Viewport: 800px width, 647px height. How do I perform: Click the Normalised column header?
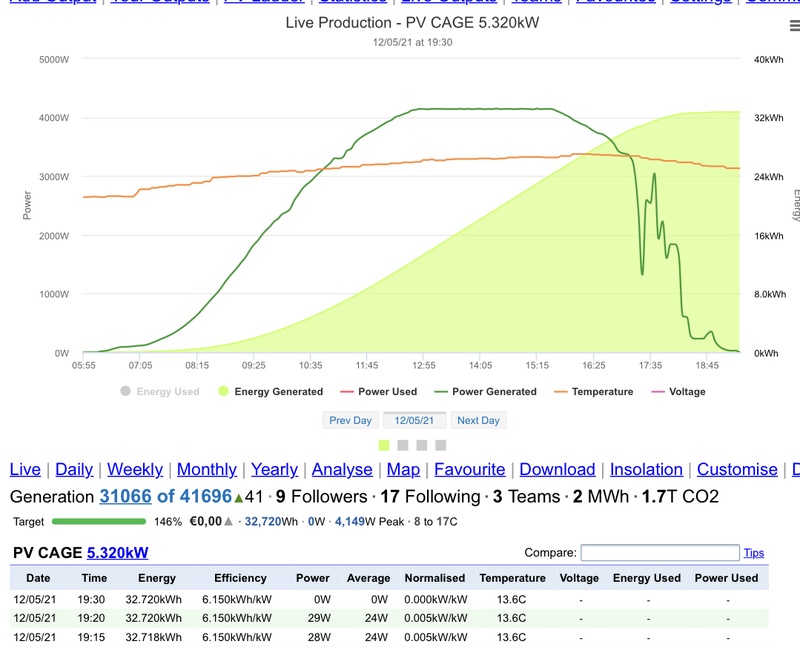(x=435, y=578)
